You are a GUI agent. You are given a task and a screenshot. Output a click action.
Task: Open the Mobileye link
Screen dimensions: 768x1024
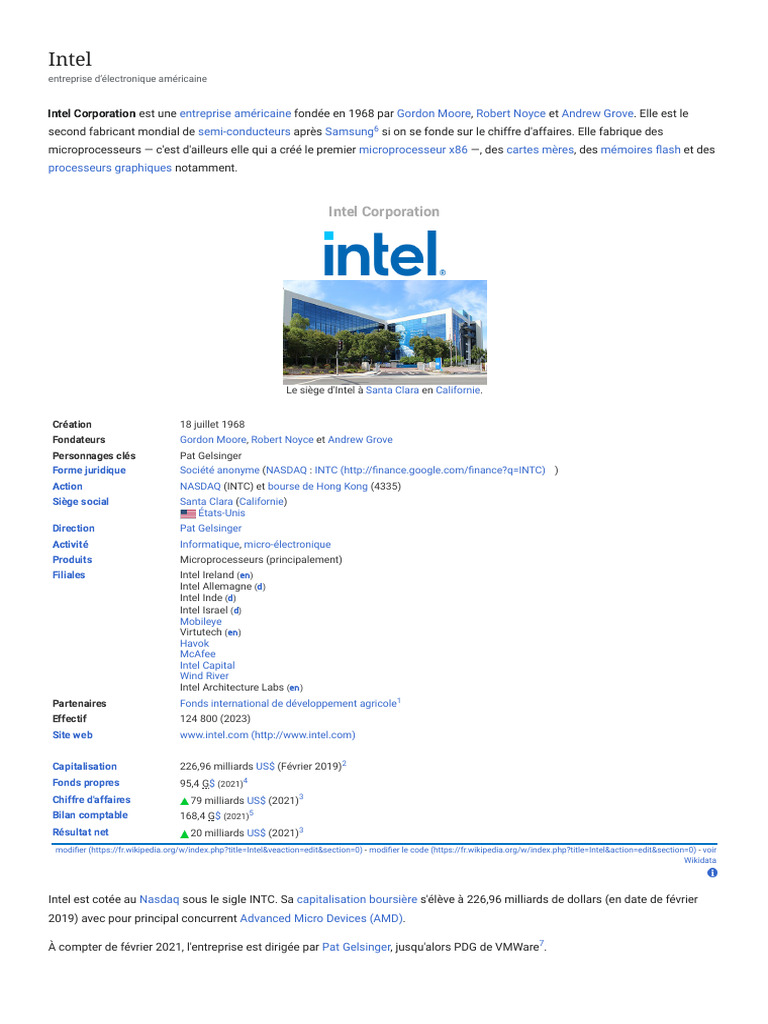(x=200, y=622)
